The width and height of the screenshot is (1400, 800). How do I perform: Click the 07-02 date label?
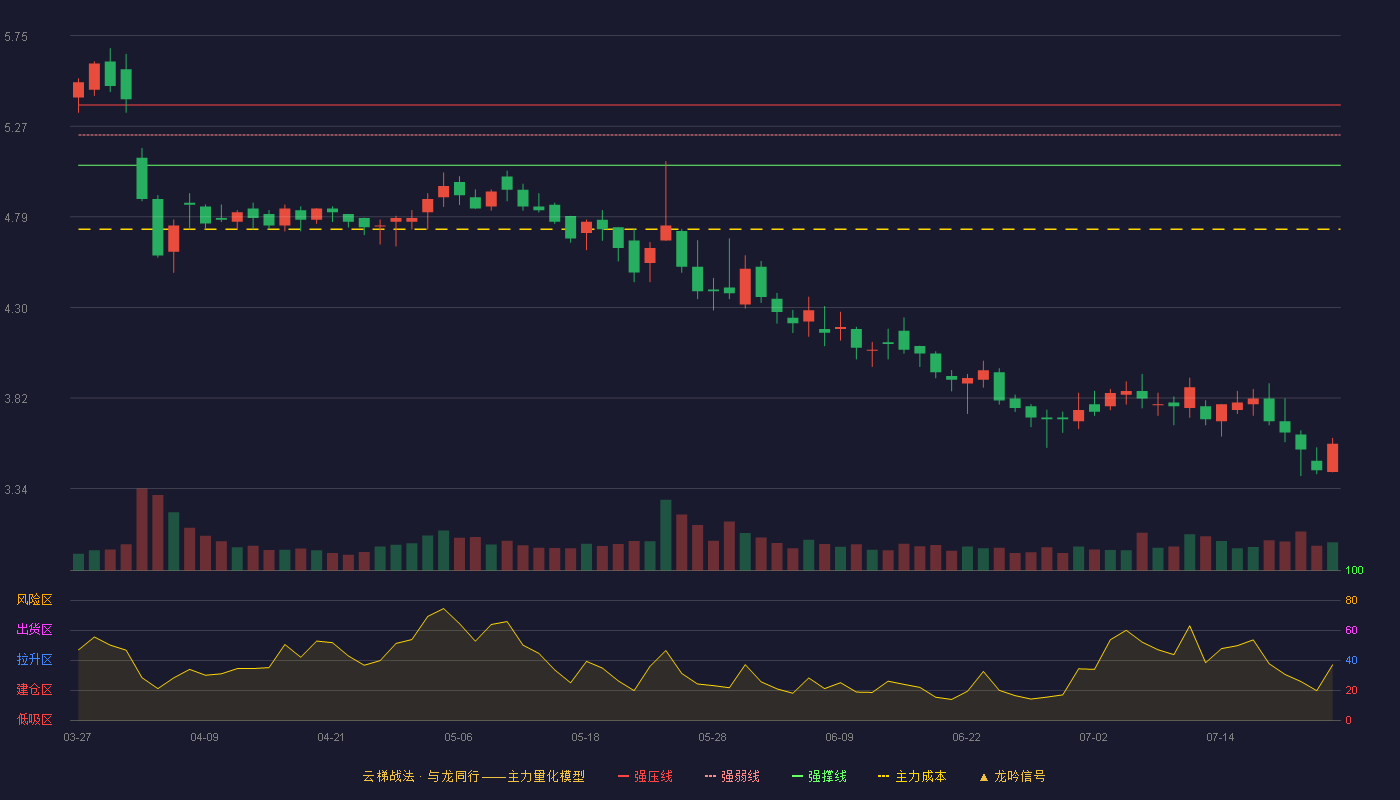tap(1093, 737)
